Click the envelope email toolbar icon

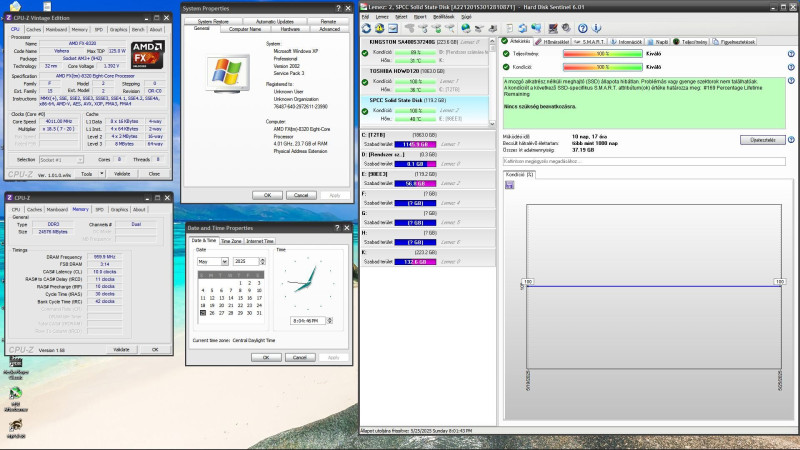393,29
